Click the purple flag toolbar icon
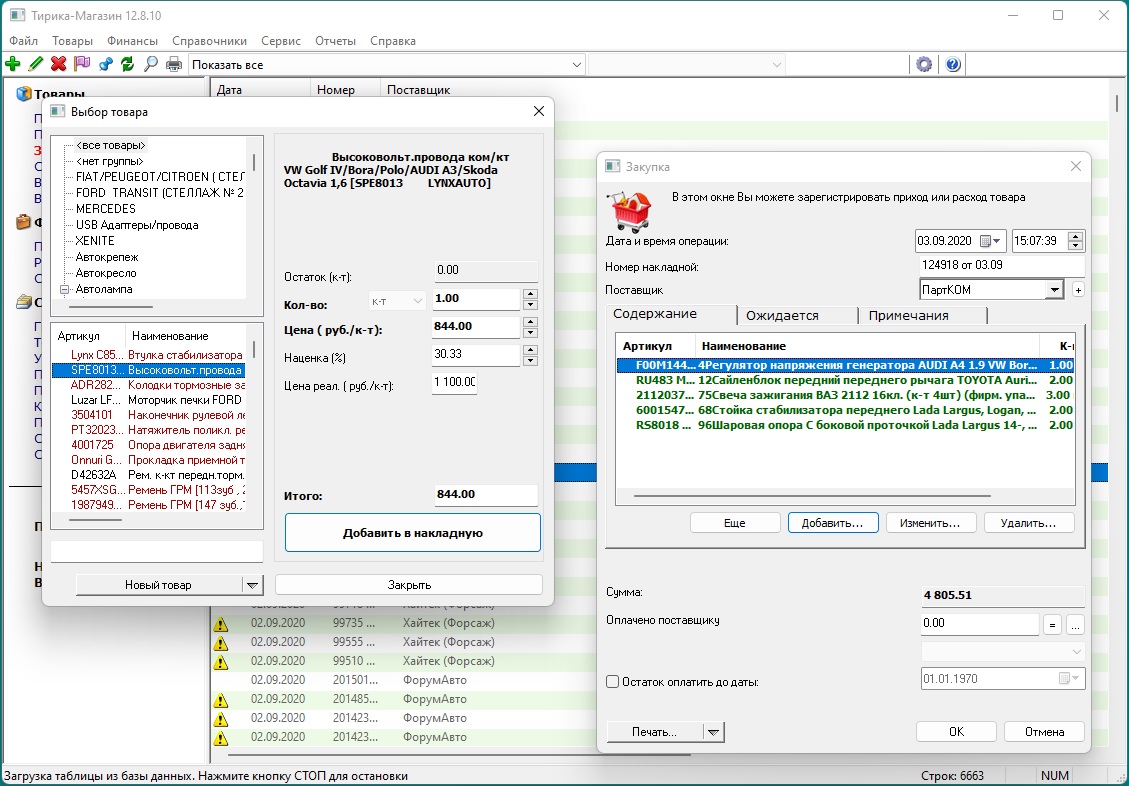1129x786 pixels. point(81,64)
